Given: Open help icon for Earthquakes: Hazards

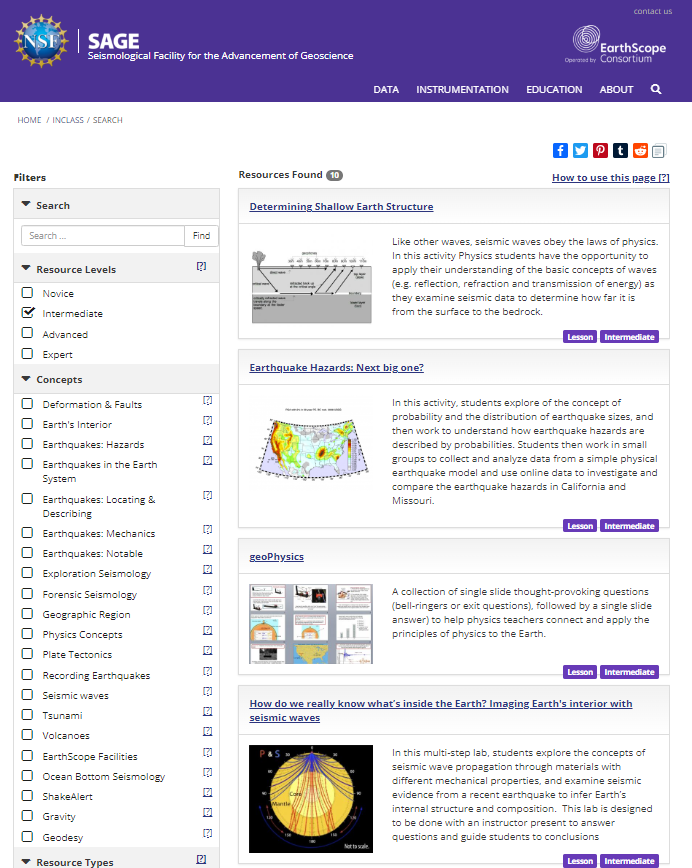Looking at the screenshot, I should [208, 440].
